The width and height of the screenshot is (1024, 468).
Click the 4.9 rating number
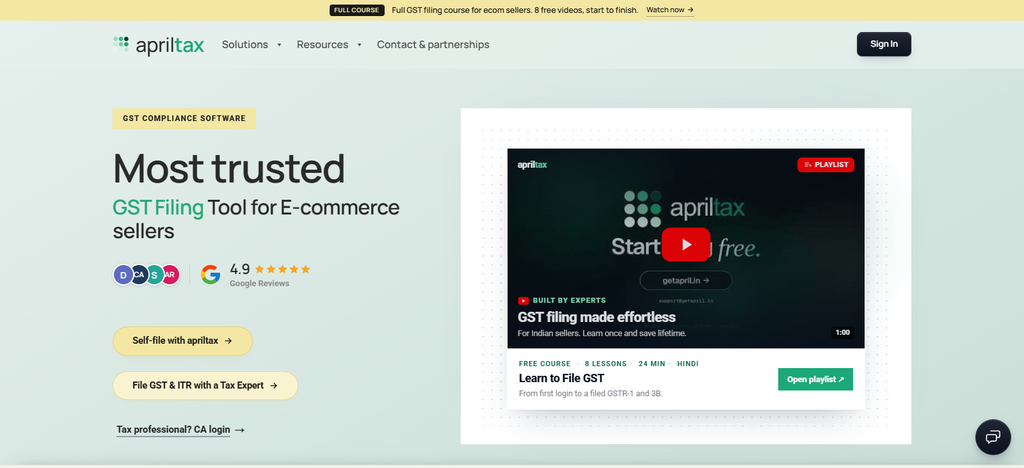[x=240, y=269]
